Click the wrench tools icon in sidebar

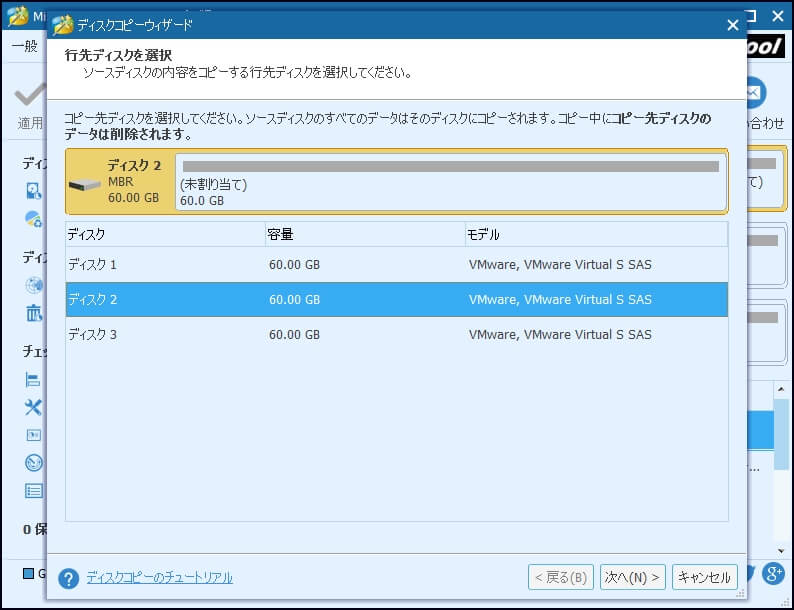[x=33, y=407]
